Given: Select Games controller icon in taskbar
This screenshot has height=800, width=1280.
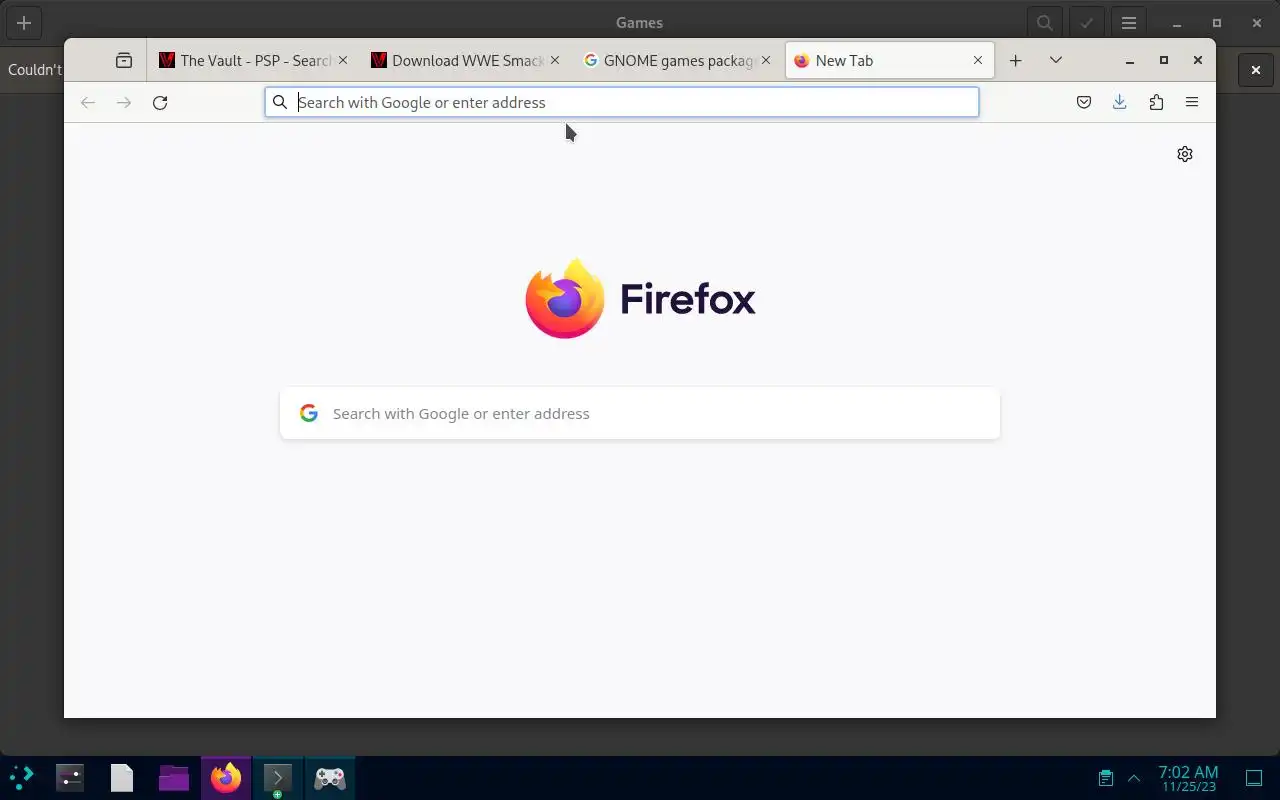Looking at the screenshot, I should tap(330, 777).
